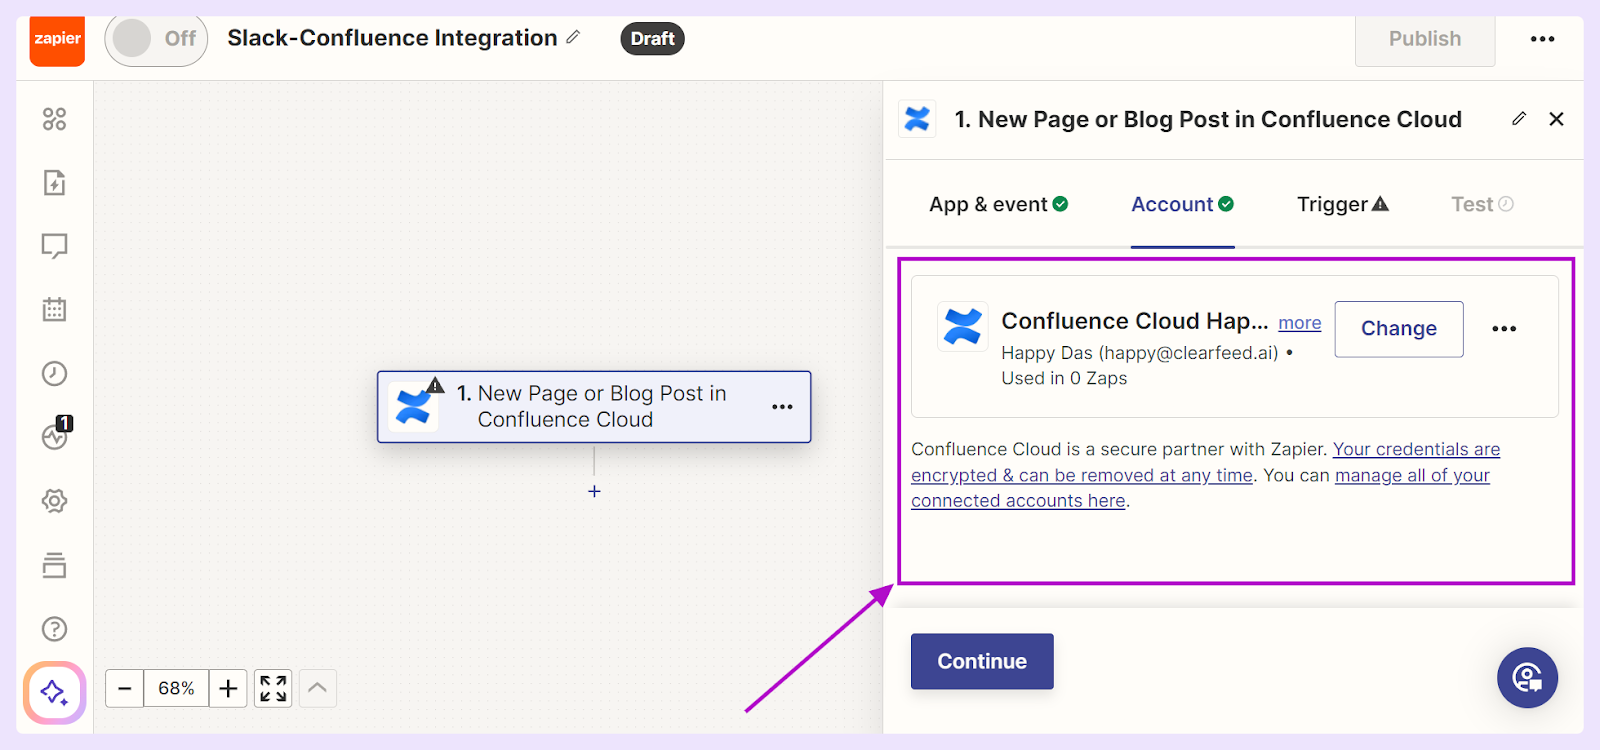Expand the canvas controls chevron
This screenshot has width=1600, height=750.
click(x=317, y=688)
